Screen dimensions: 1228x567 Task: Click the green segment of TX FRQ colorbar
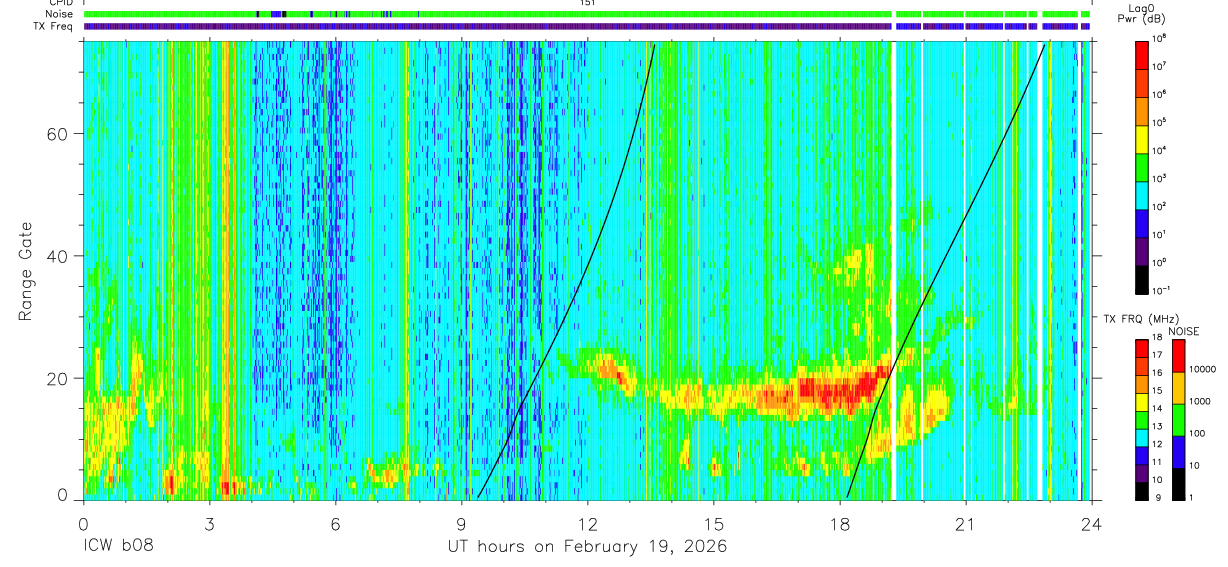[x=1143, y=419]
